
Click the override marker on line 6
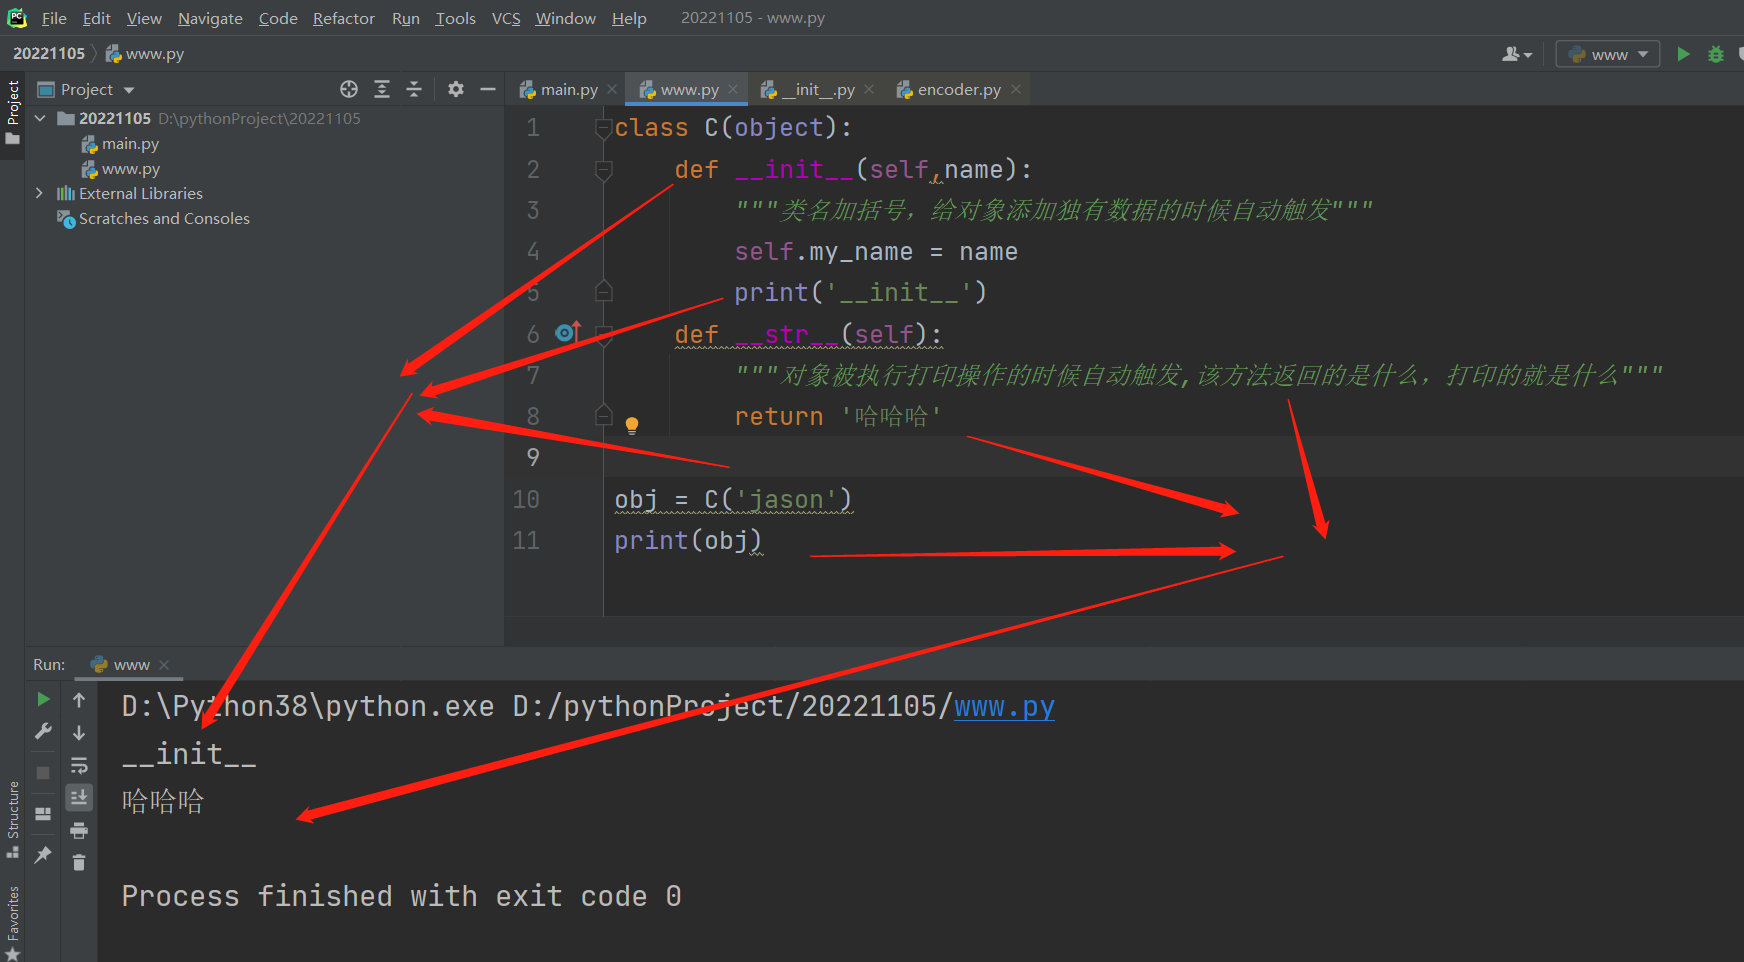click(568, 332)
